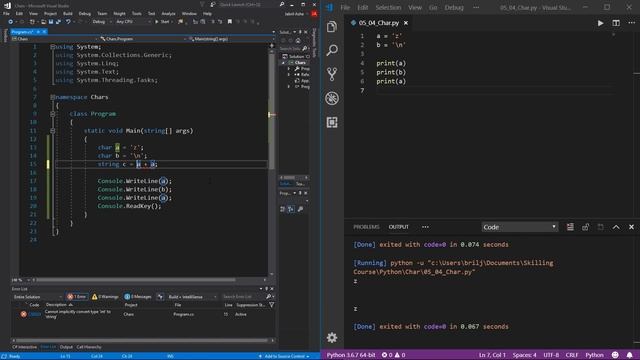
Task: Split the VS Code editor
Action: [616, 23]
